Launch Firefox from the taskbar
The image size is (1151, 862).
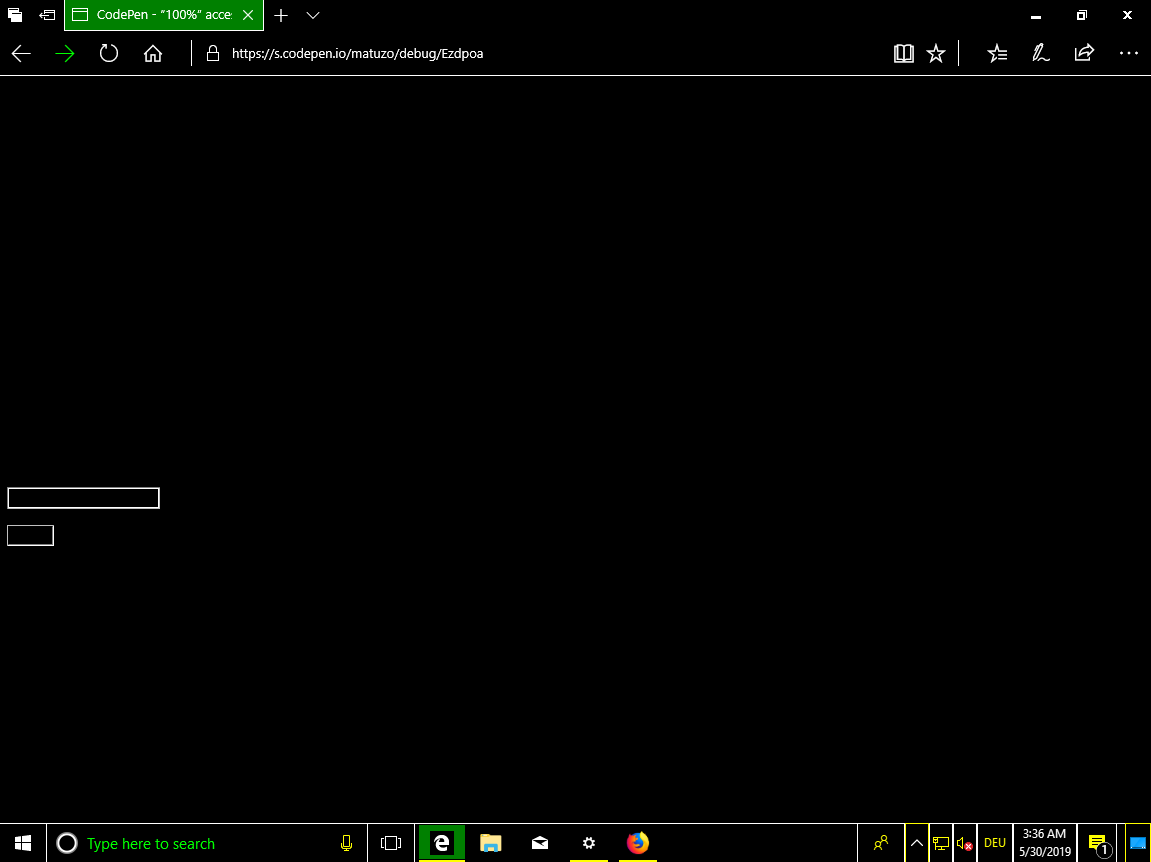[x=638, y=843]
